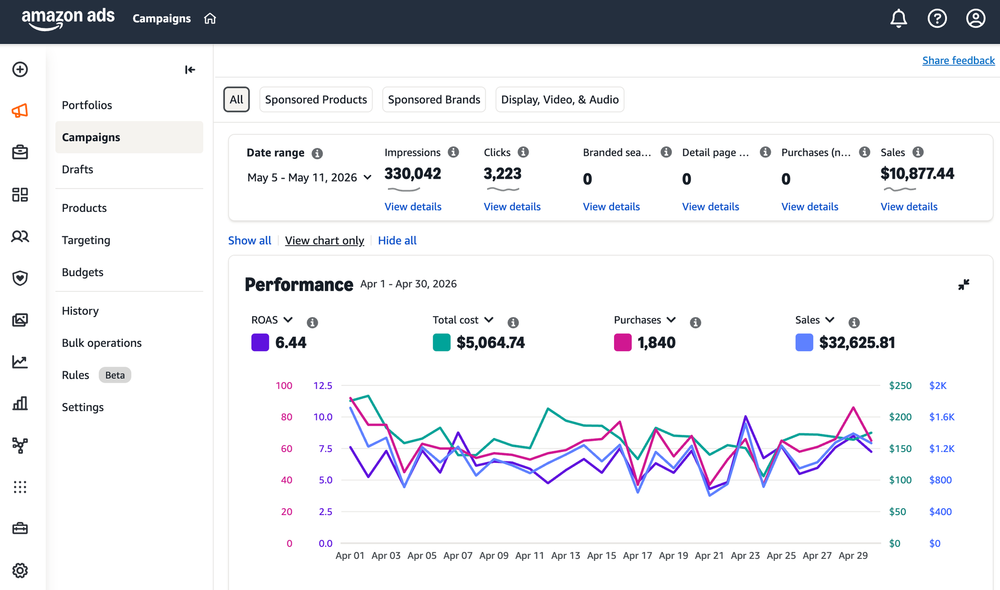This screenshot has height=590, width=1000.
Task: Open the user account profile icon
Action: click(x=976, y=18)
